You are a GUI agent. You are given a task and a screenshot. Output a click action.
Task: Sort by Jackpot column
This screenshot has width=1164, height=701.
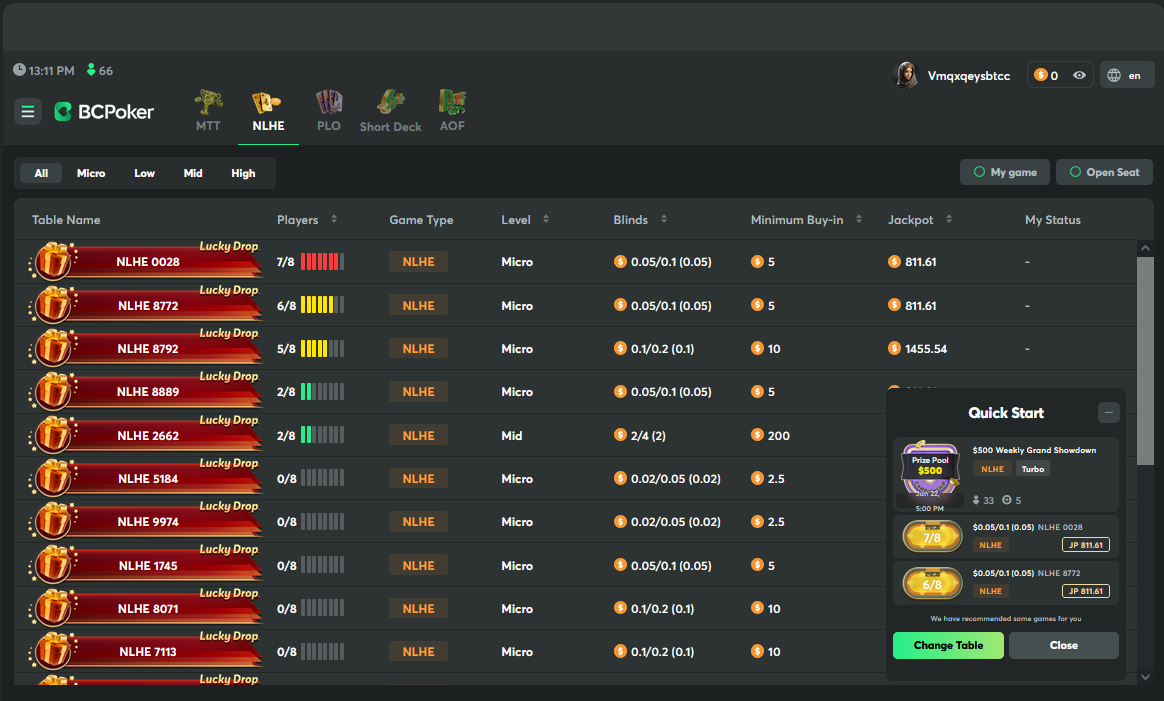pyautogui.click(x=949, y=219)
